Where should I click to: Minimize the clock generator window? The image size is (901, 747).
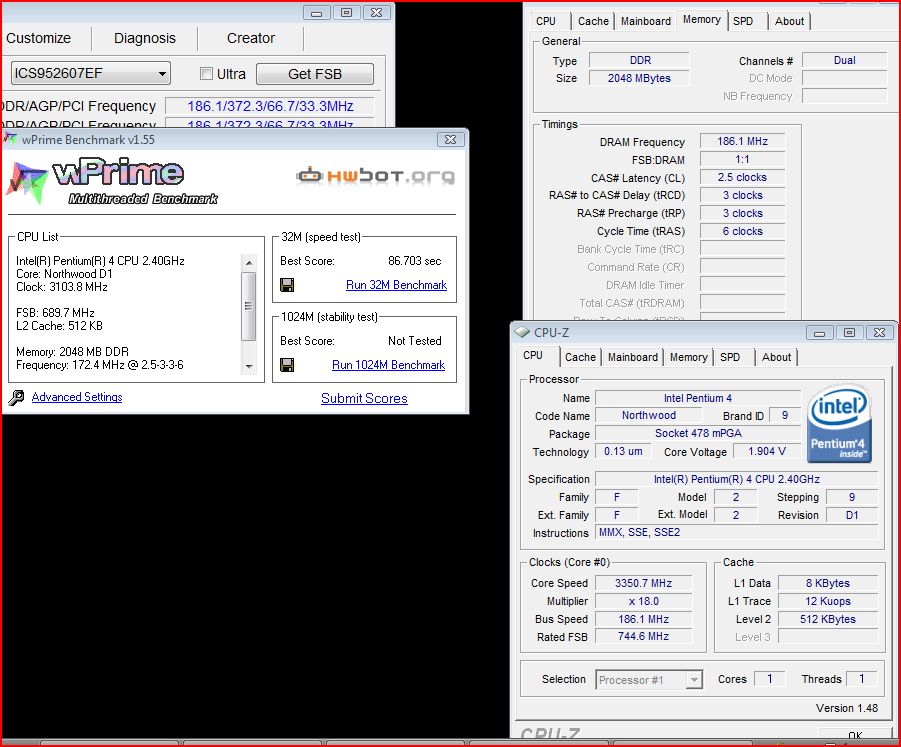[317, 13]
